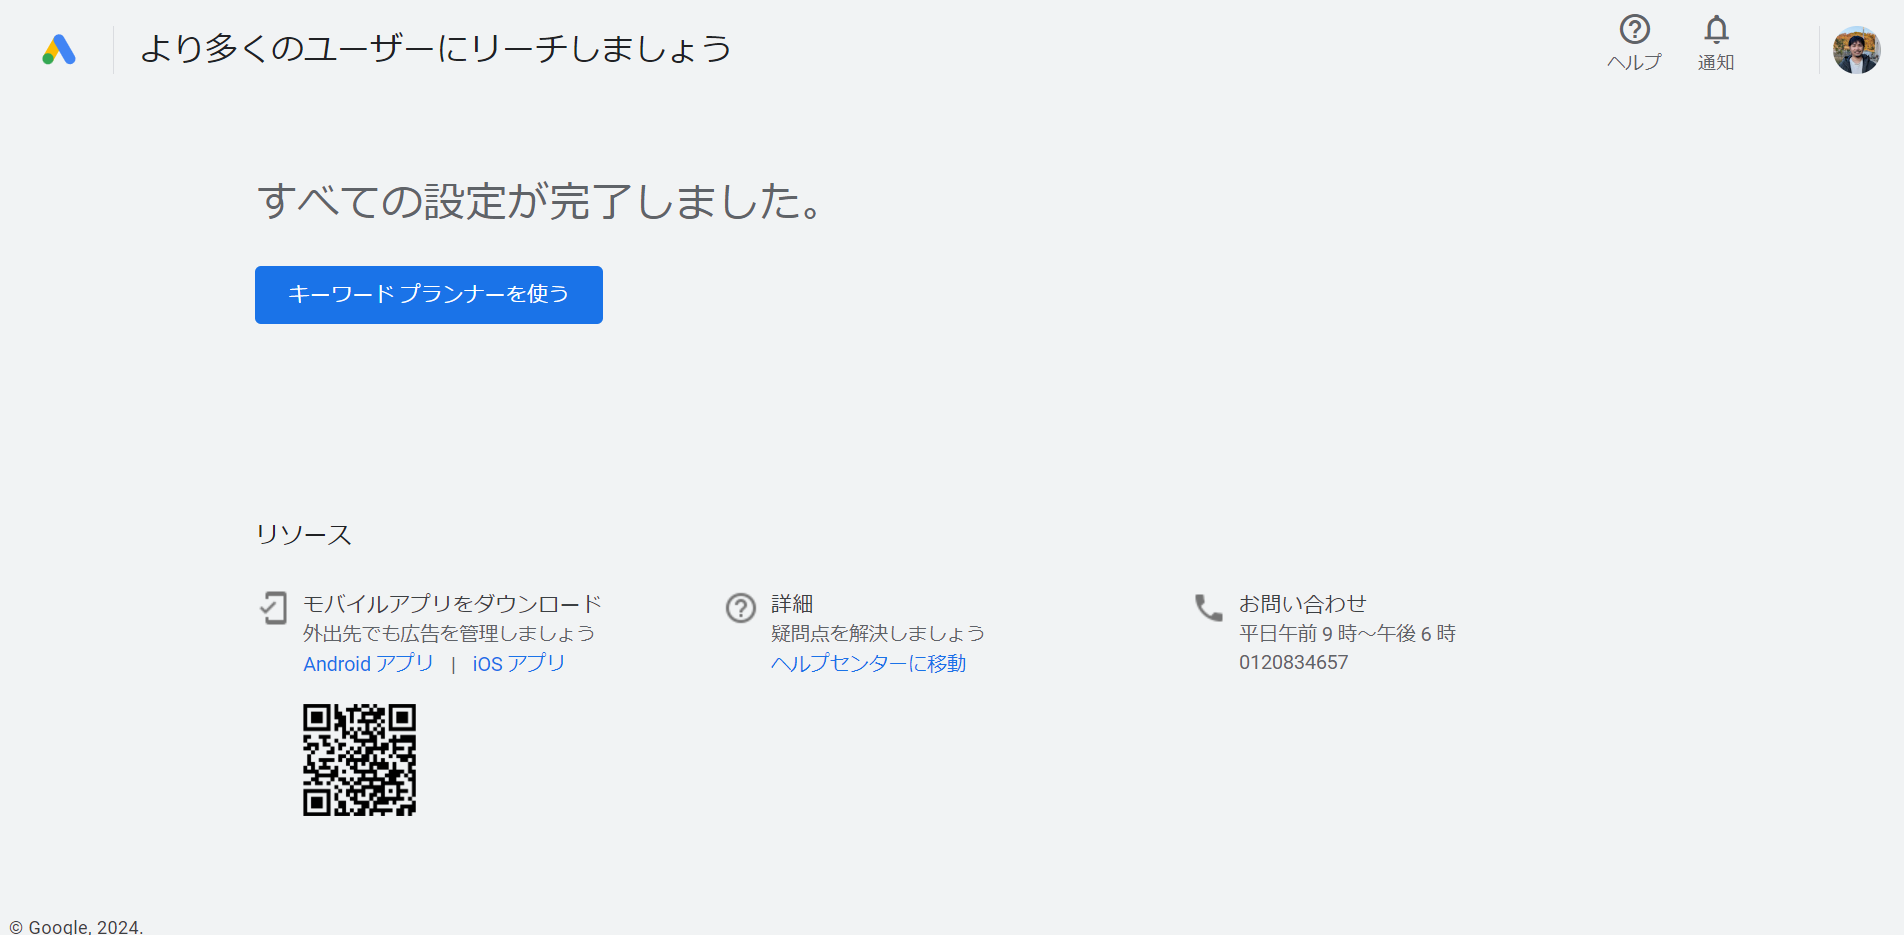This screenshot has height=935, width=1904.
Task: Open the account profile avatar
Action: point(1856,50)
